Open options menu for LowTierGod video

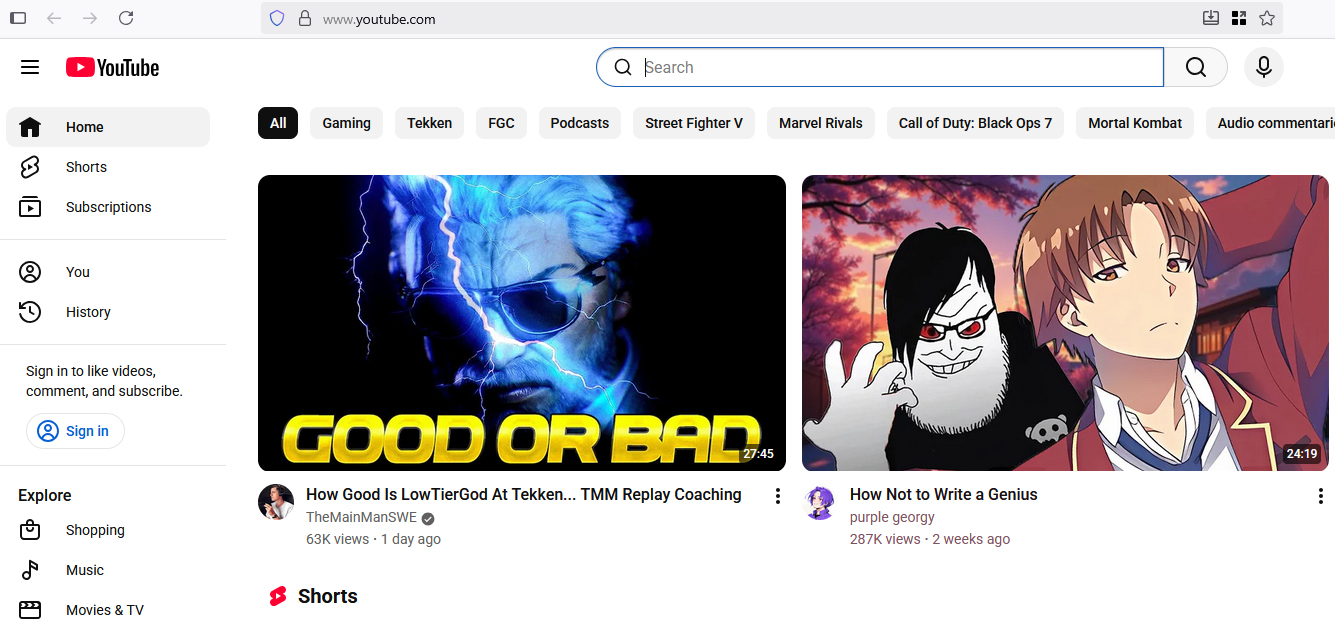tap(777, 496)
